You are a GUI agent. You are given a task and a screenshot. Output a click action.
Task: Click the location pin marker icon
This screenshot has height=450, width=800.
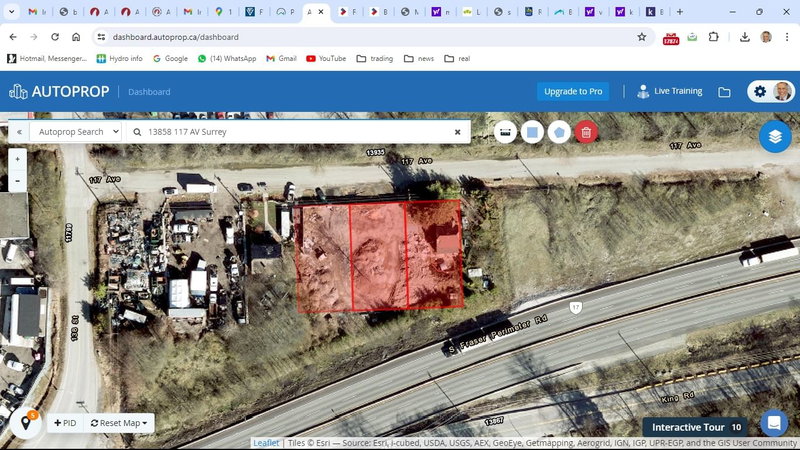24,423
